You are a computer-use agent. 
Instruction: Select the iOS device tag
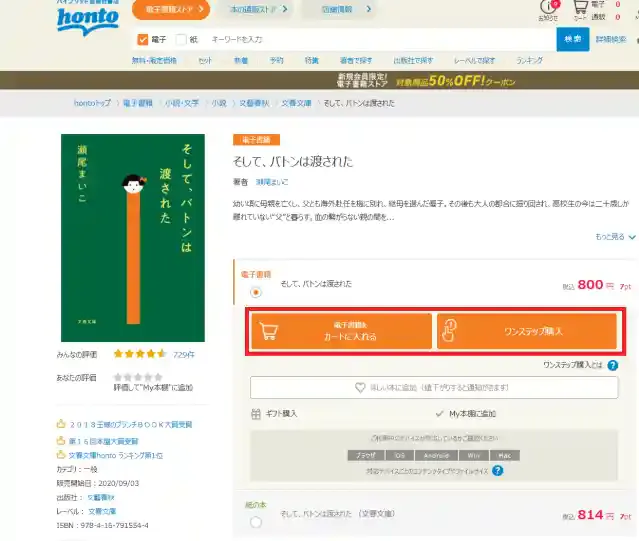(x=400, y=455)
